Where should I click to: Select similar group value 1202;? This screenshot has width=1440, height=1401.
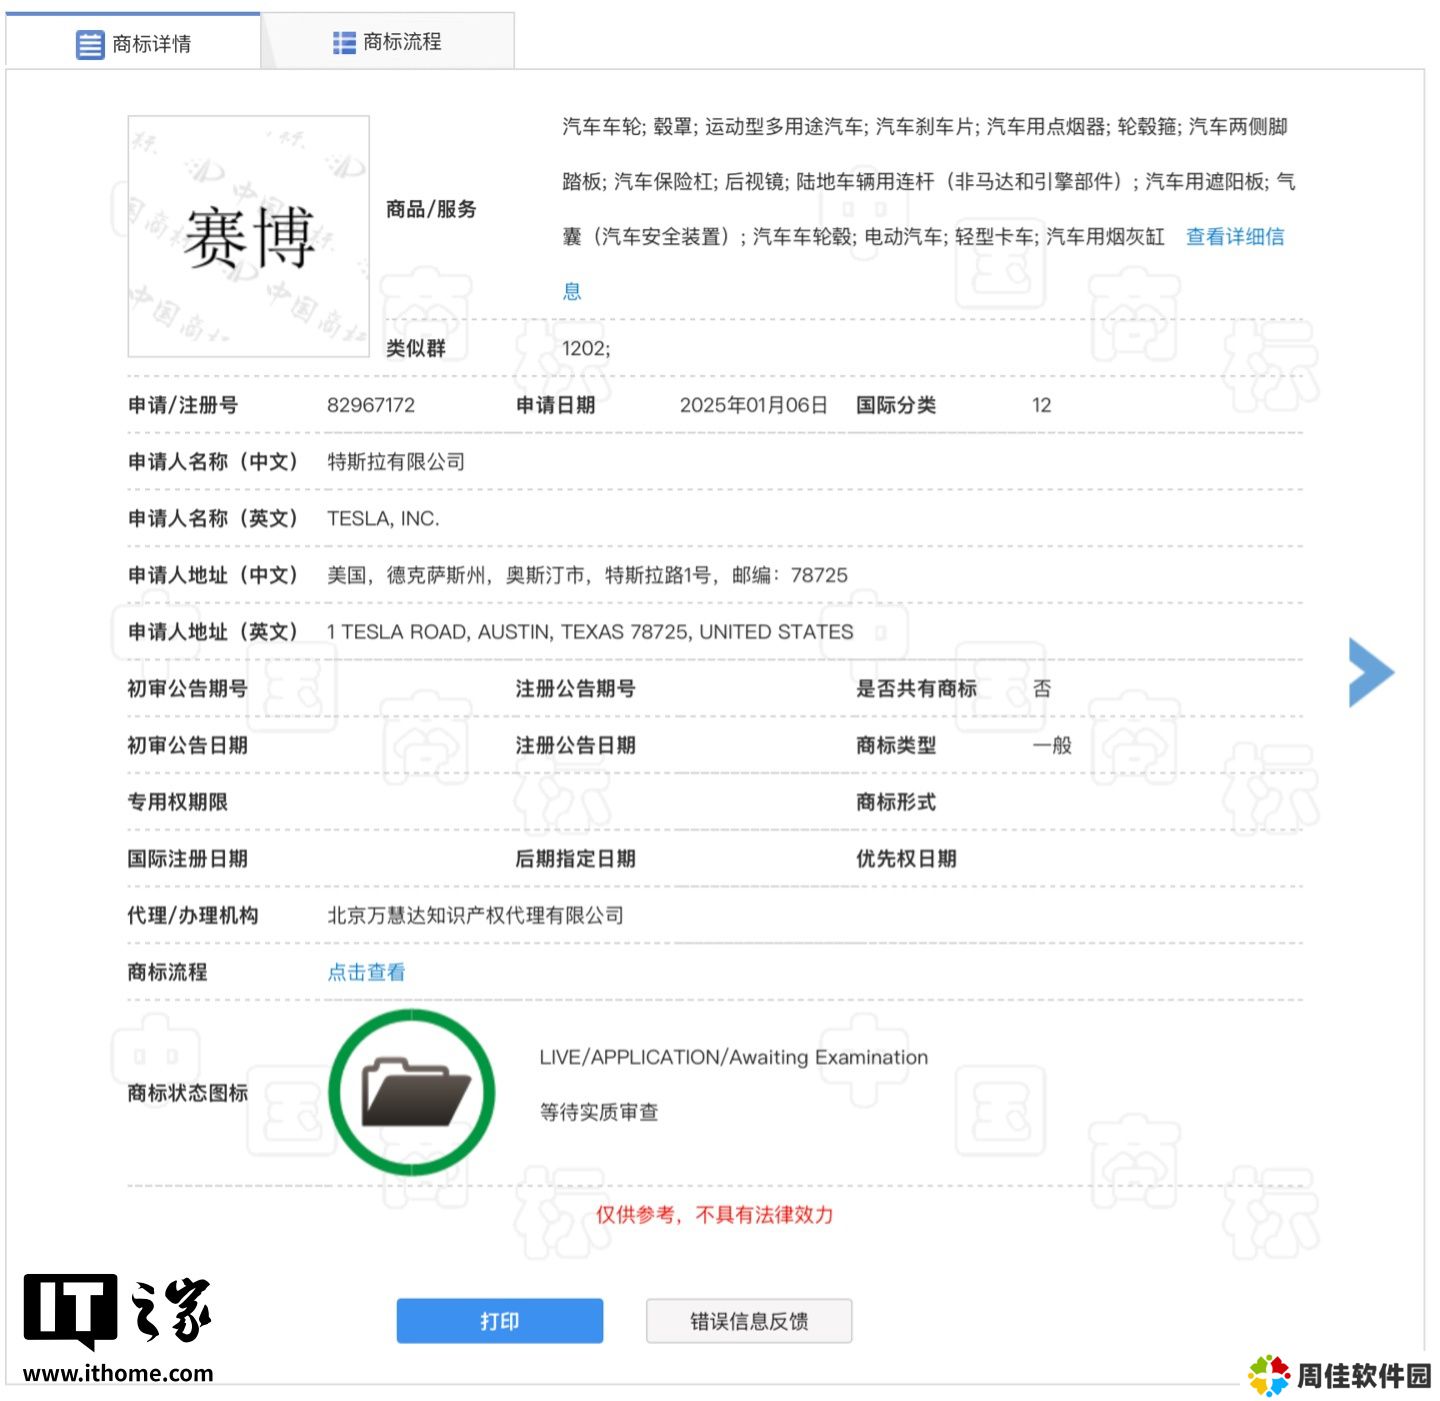586,348
